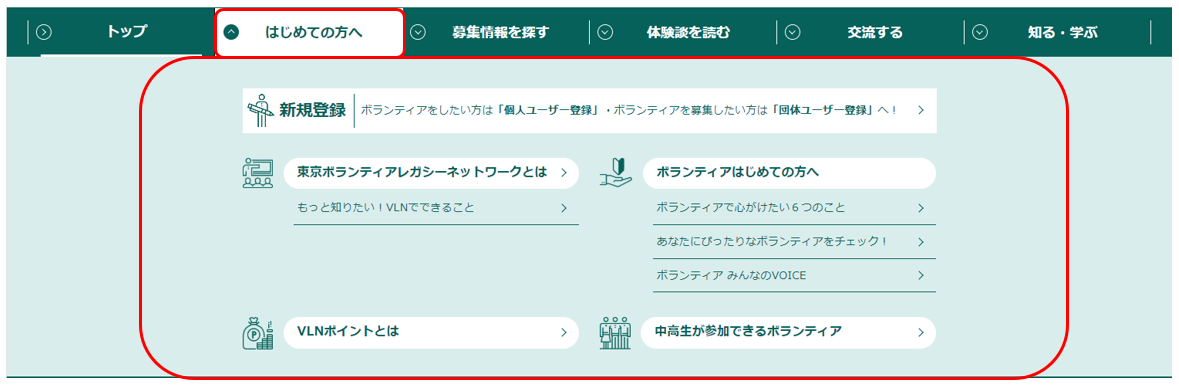Viewport: 1179px width, 386px height.
Task: Open ボランティアはじめての方へ button
Action: (789, 173)
